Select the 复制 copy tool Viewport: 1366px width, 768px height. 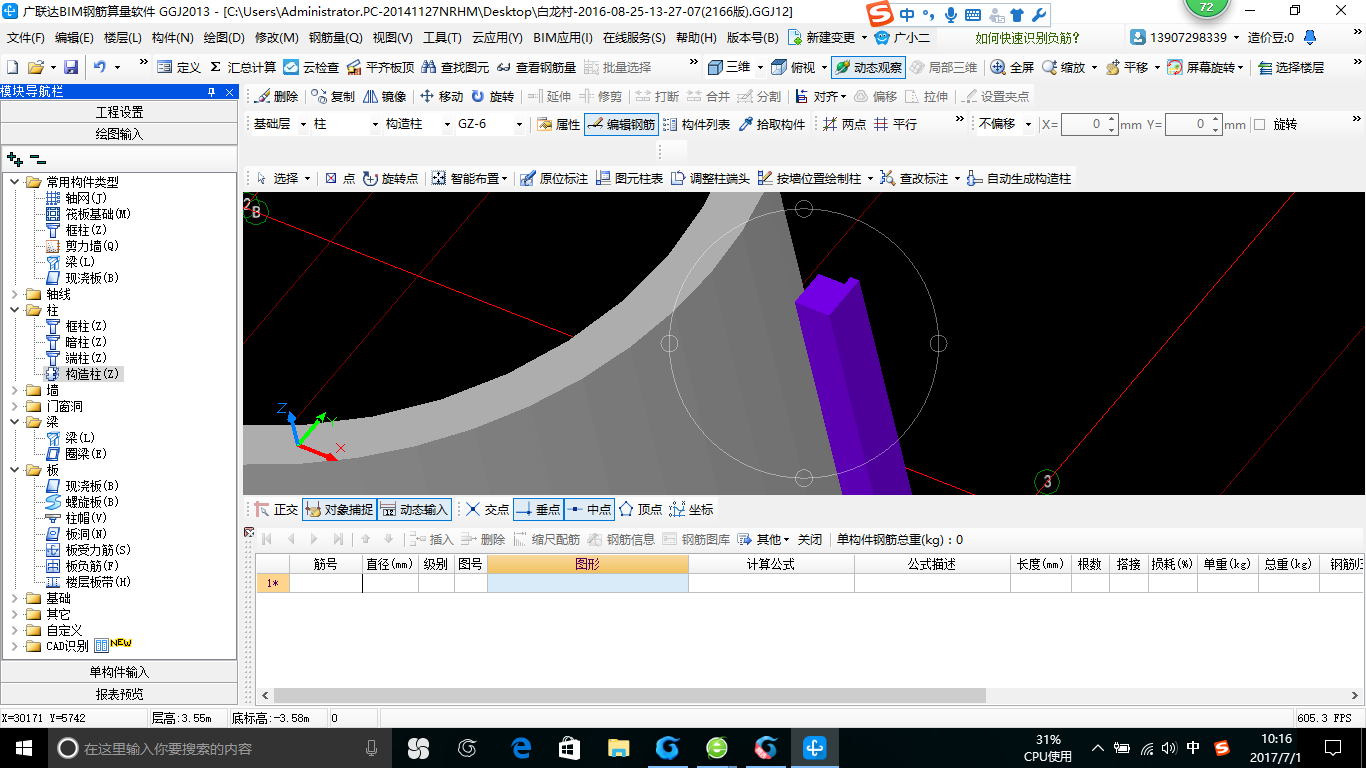pyautogui.click(x=333, y=96)
